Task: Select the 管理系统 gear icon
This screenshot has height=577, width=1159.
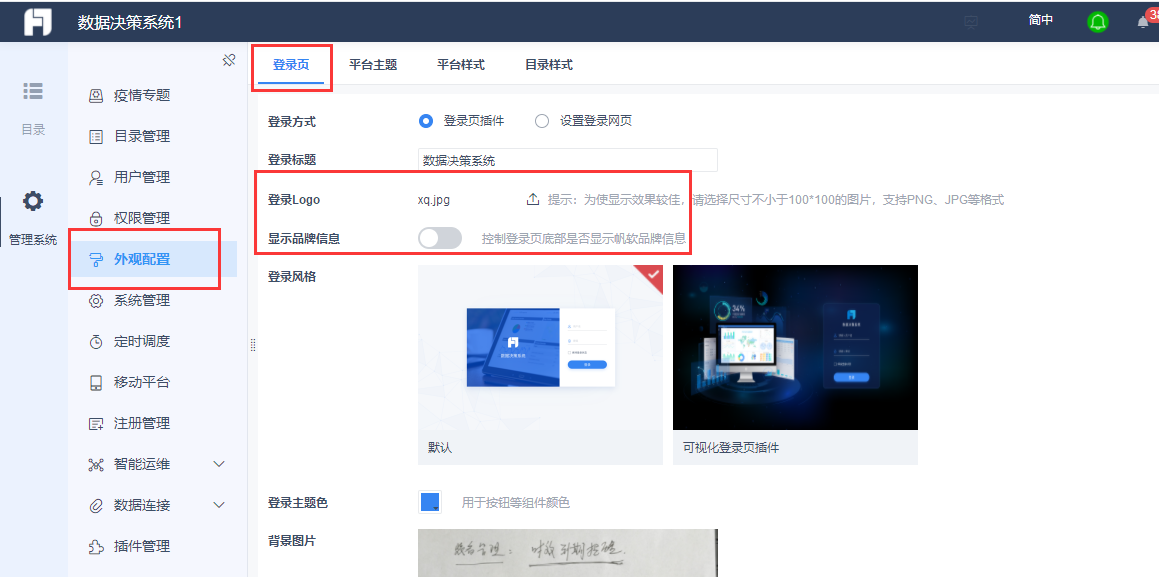Action: 33,201
